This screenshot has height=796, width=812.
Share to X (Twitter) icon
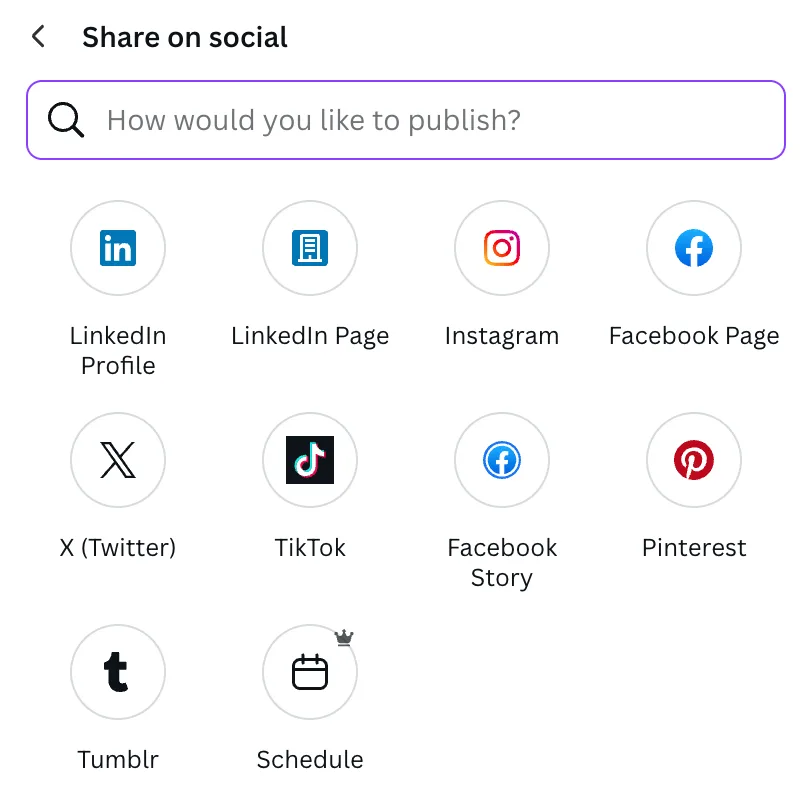pyautogui.click(x=118, y=460)
